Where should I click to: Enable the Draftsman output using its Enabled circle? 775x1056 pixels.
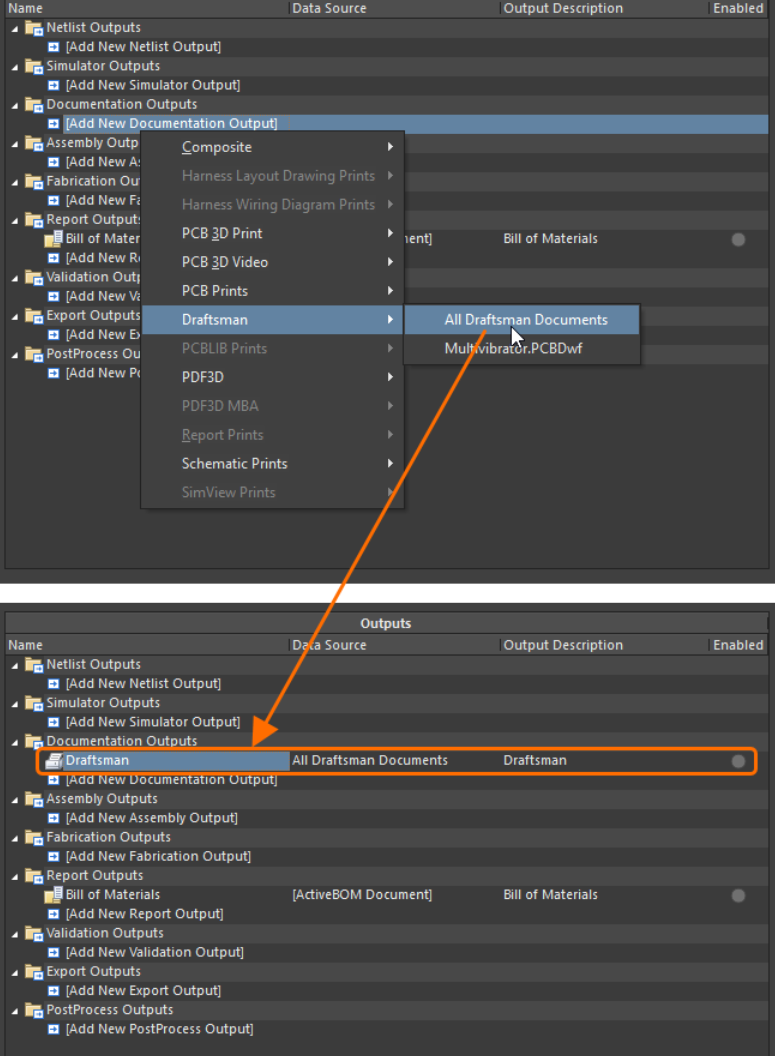[738, 761]
